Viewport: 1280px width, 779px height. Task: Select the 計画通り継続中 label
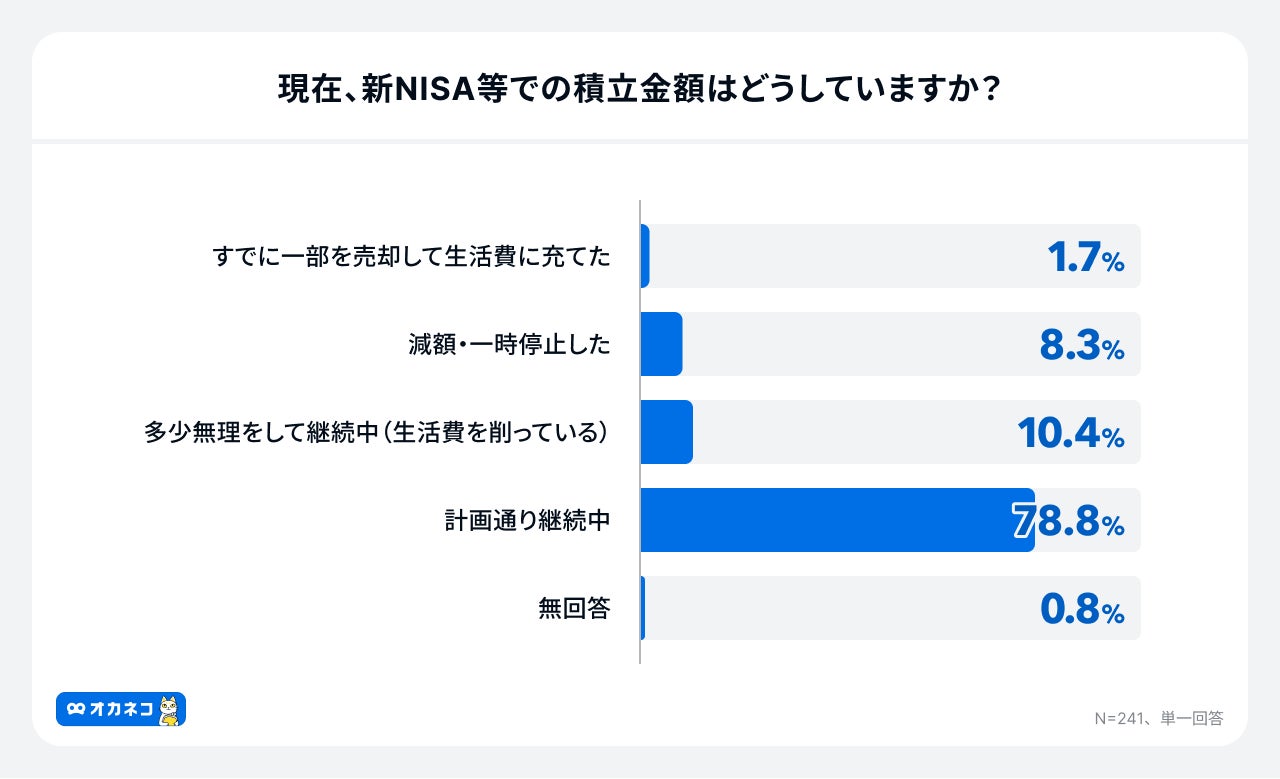point(527,521)
